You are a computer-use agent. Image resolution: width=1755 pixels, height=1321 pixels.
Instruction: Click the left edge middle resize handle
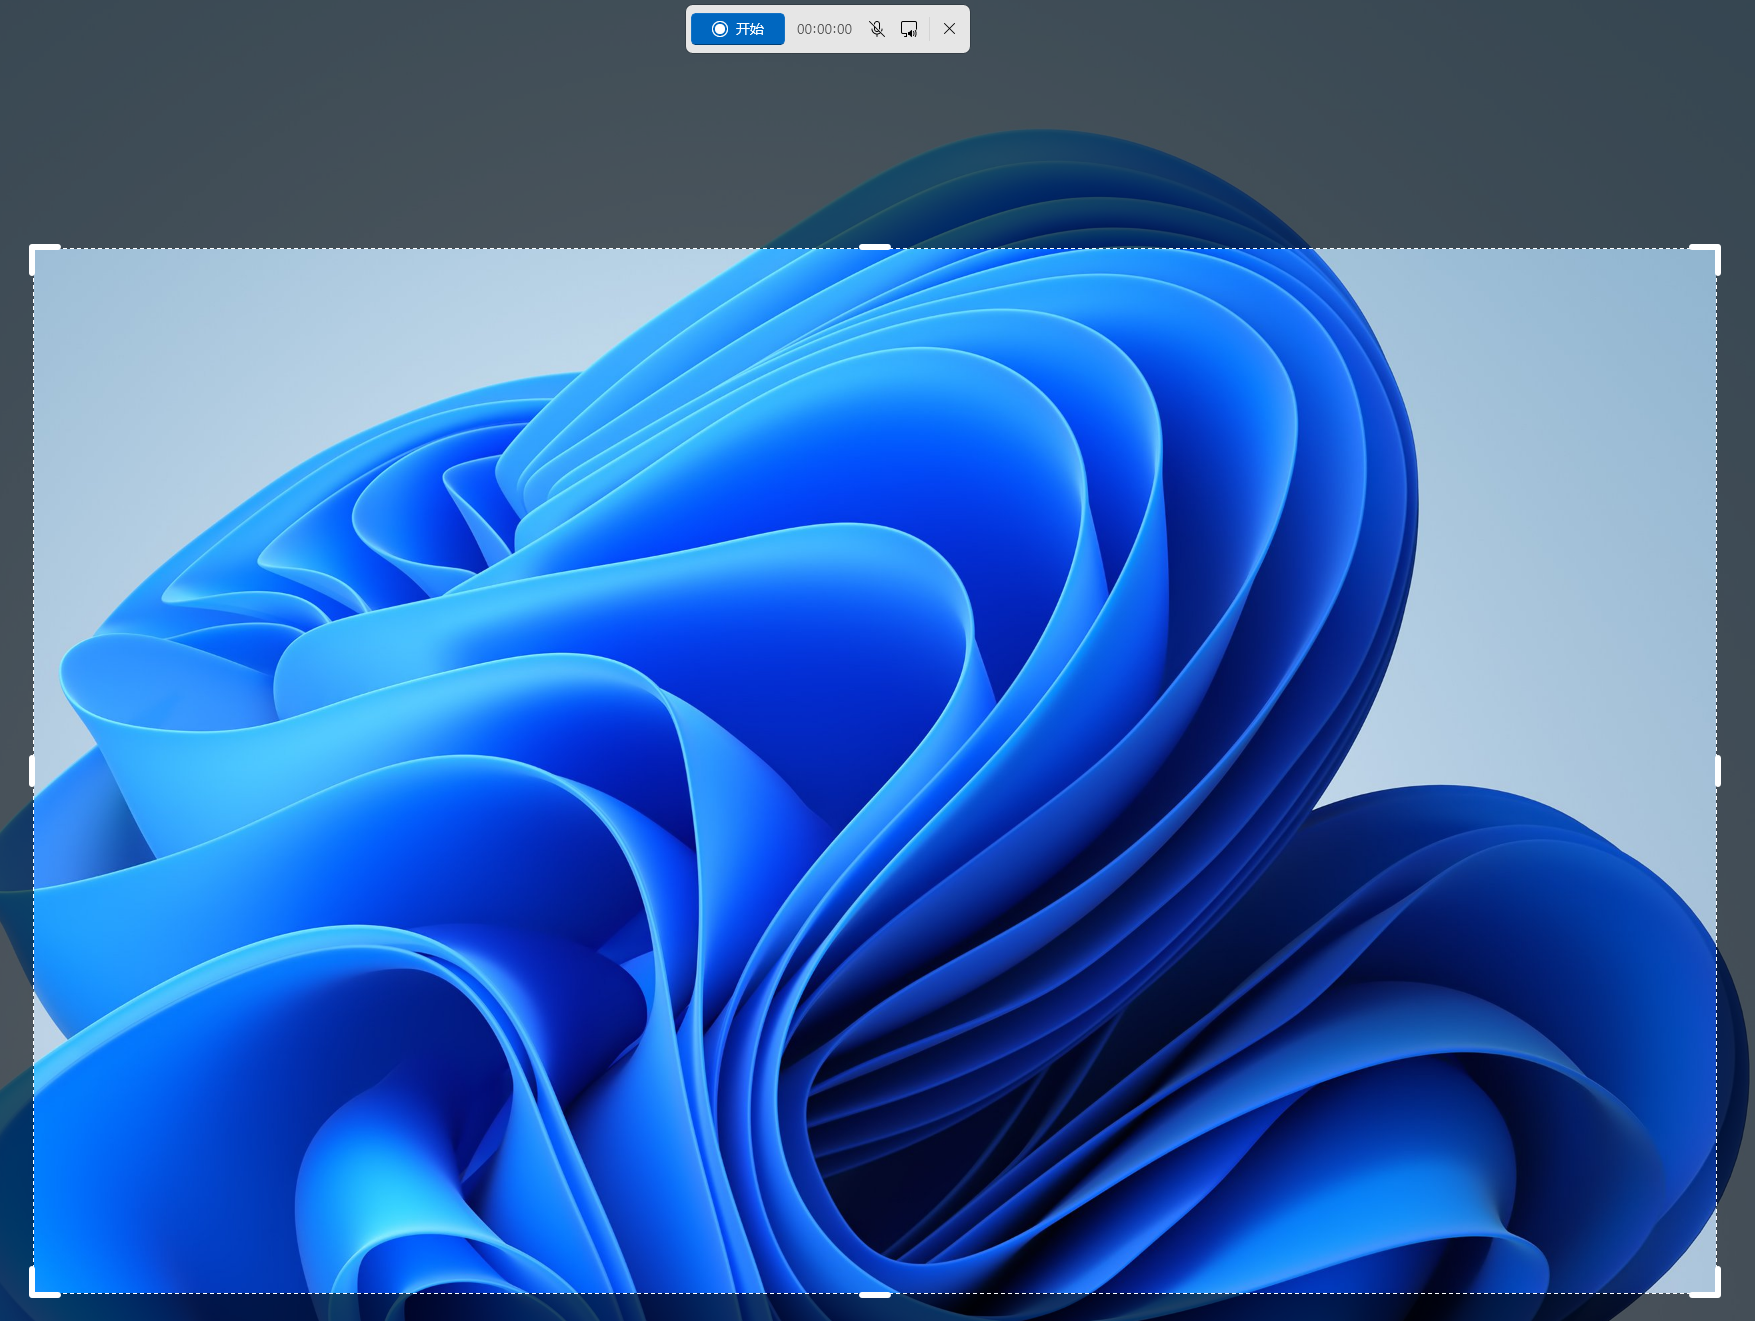coord(33,771)
